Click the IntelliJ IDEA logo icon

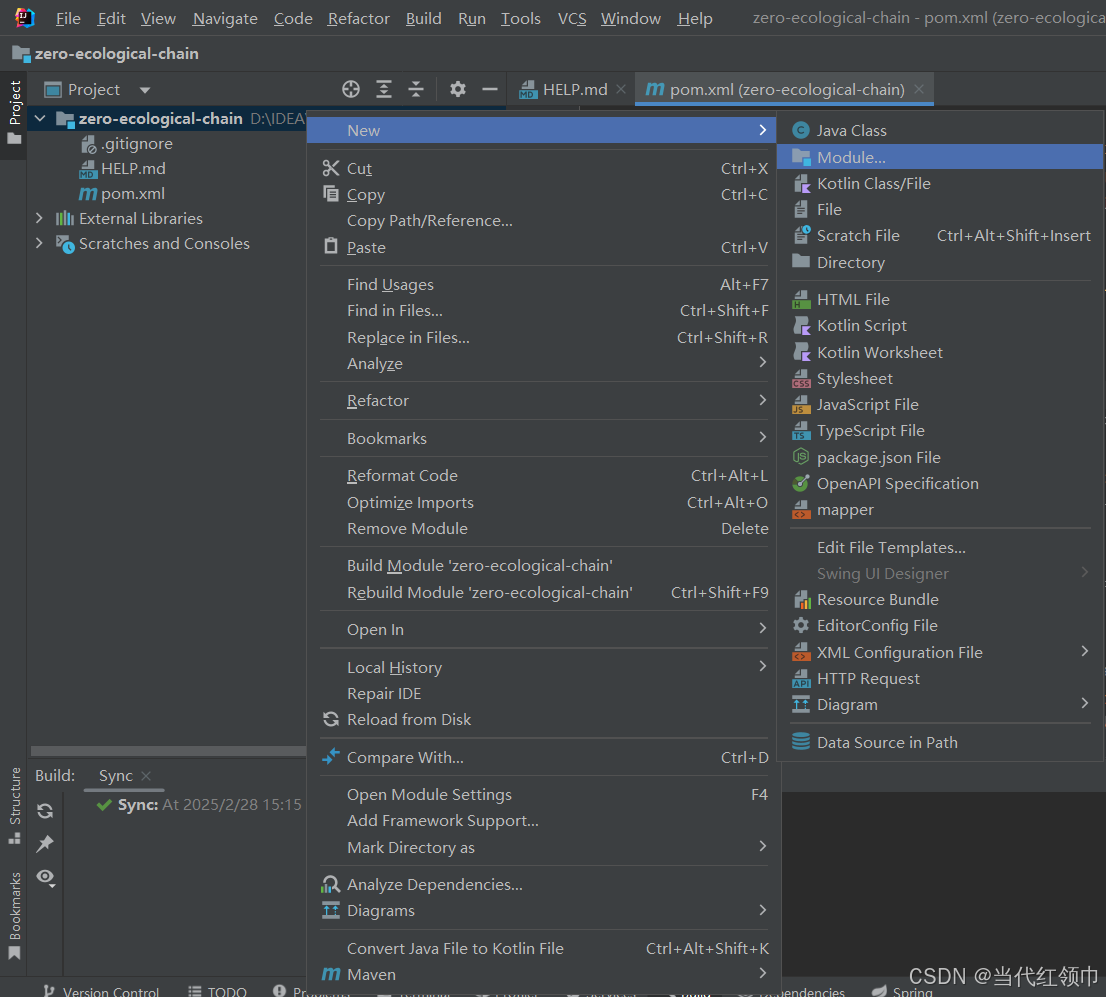tap(25, 18)
